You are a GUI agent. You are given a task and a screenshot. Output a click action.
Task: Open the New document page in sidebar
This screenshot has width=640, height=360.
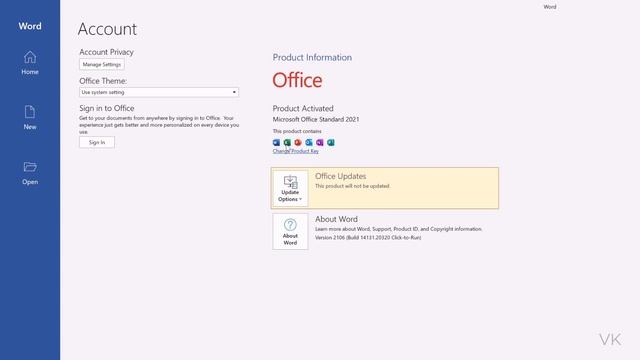[x=30, y=118]
